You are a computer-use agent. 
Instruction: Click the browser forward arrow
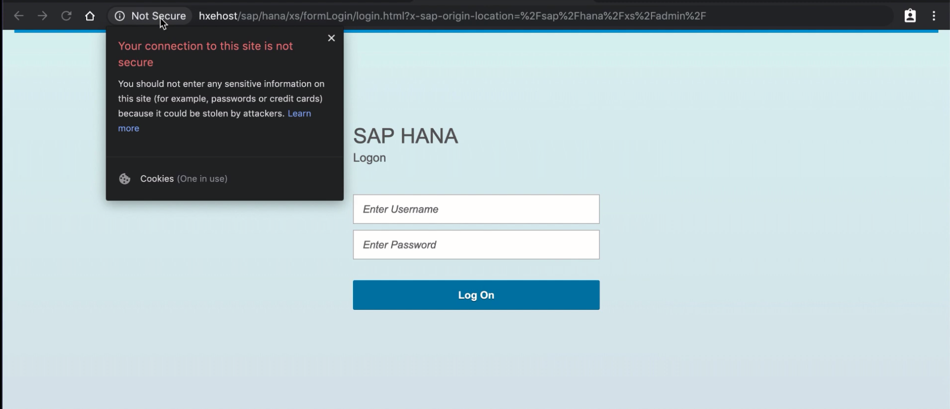(x=42, y=16)
